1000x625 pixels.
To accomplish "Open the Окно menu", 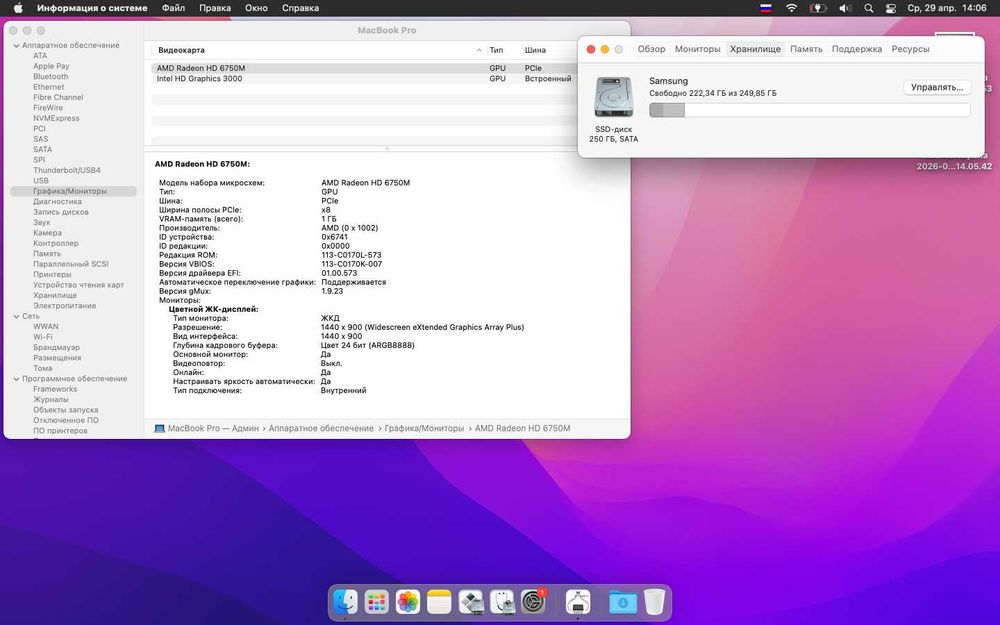I will point(256,8).
